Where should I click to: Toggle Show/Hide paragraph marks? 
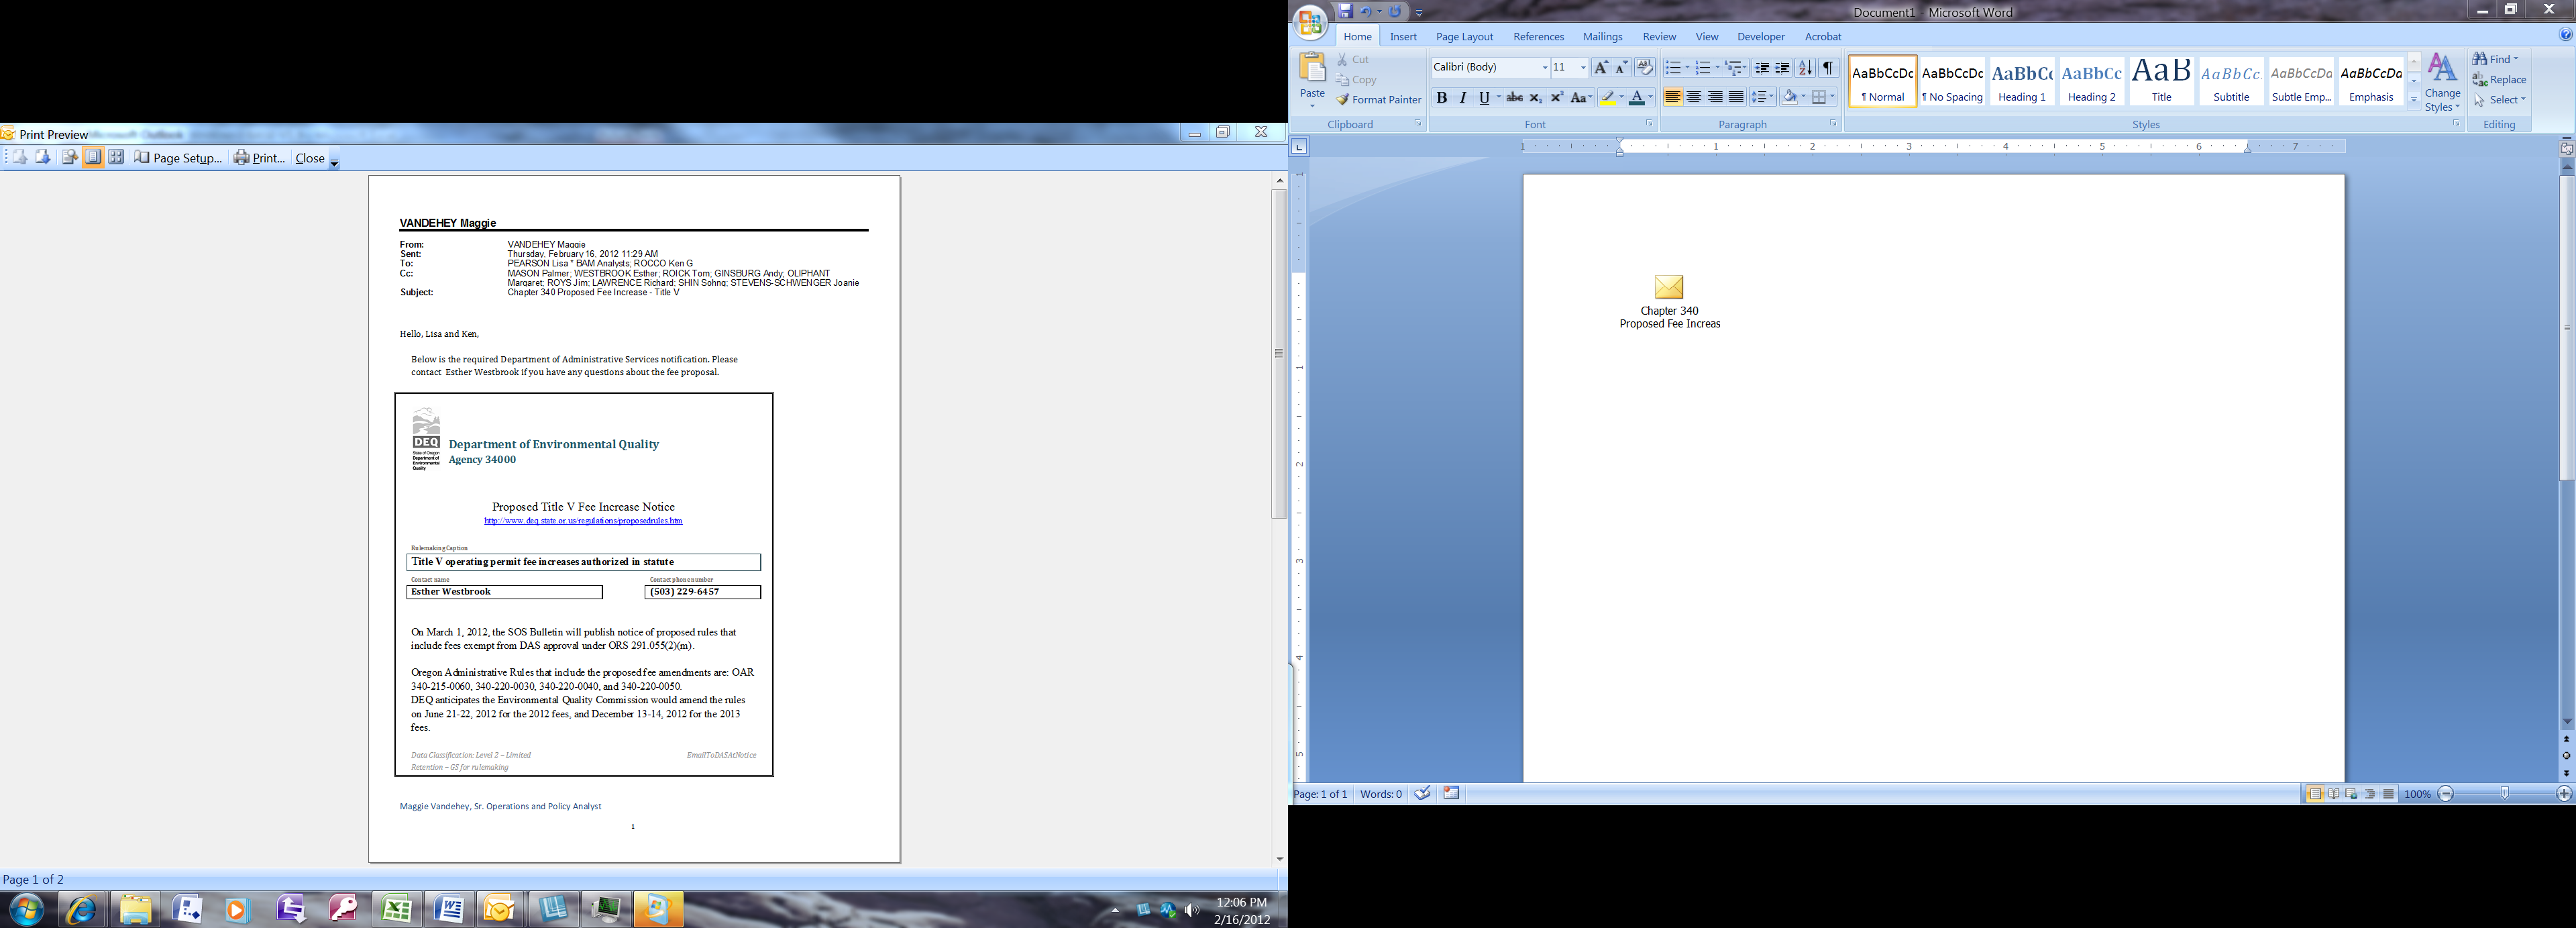(x=1828, y=68)
